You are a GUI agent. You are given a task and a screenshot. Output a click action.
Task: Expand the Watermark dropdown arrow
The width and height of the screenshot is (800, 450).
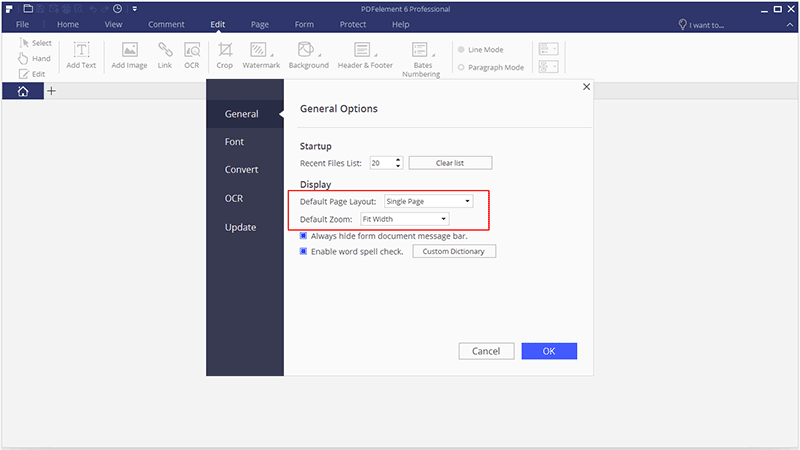[272, 55]
